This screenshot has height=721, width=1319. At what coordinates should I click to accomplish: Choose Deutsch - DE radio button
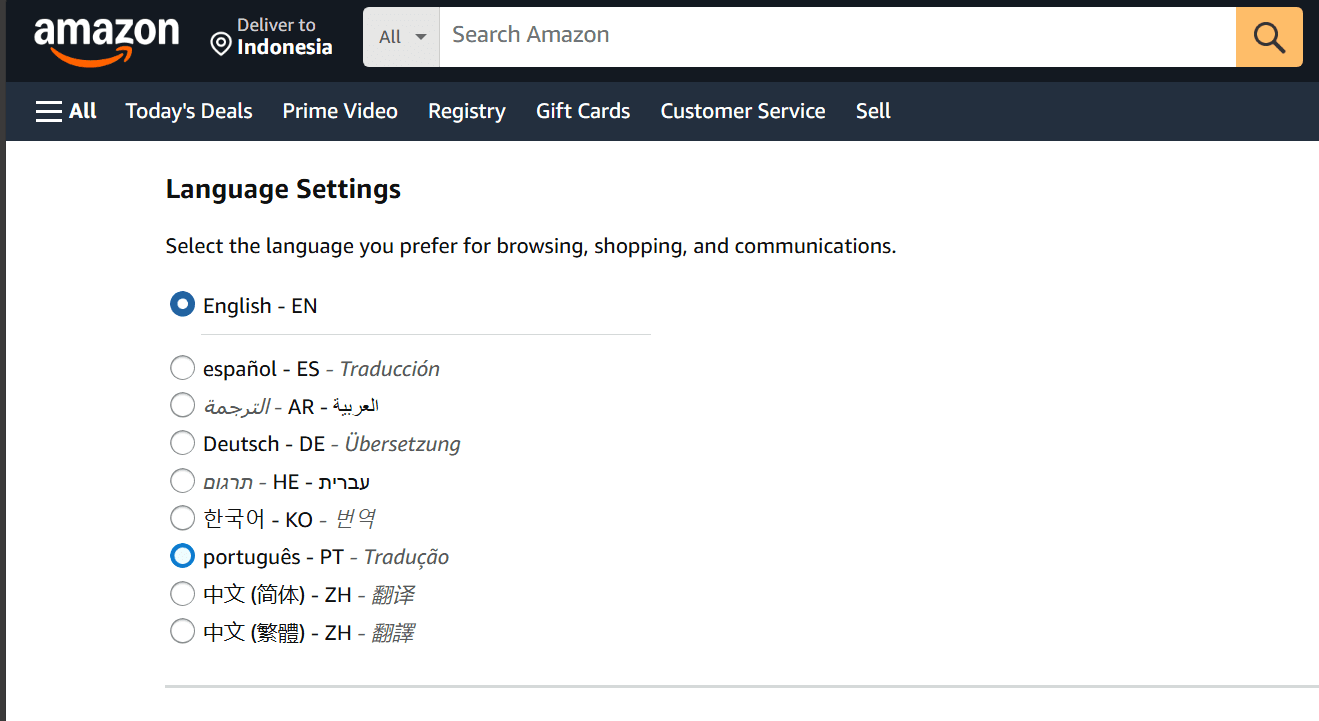point(182,443)
